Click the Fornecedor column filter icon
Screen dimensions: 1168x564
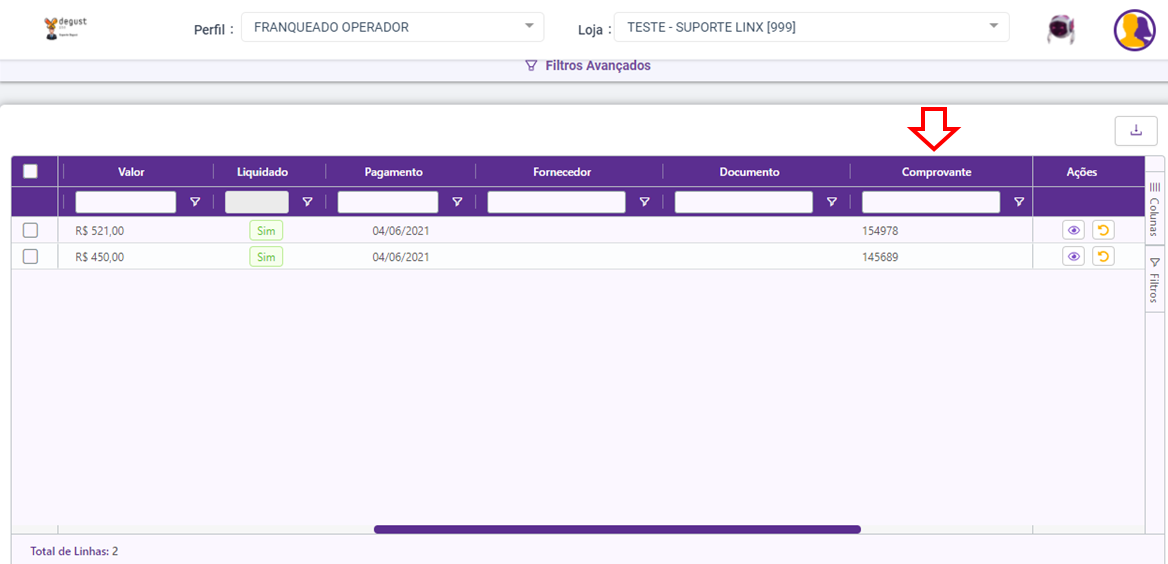[x=644, y=202]
